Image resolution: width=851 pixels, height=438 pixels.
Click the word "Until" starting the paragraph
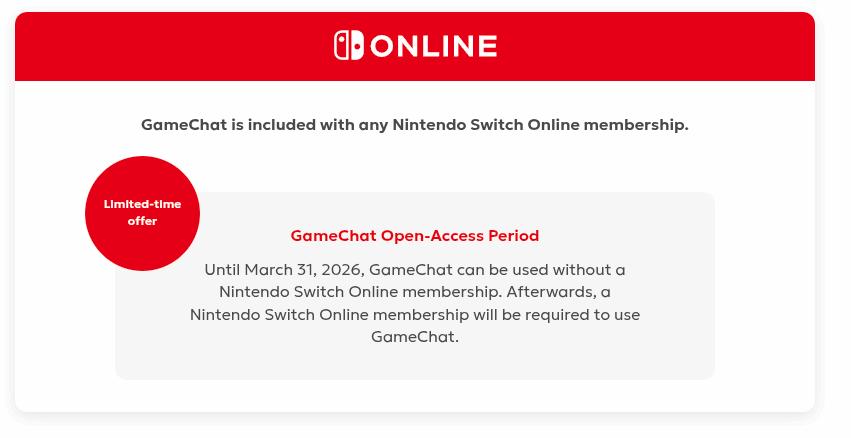pyautogui.click(x=223, y=270)
